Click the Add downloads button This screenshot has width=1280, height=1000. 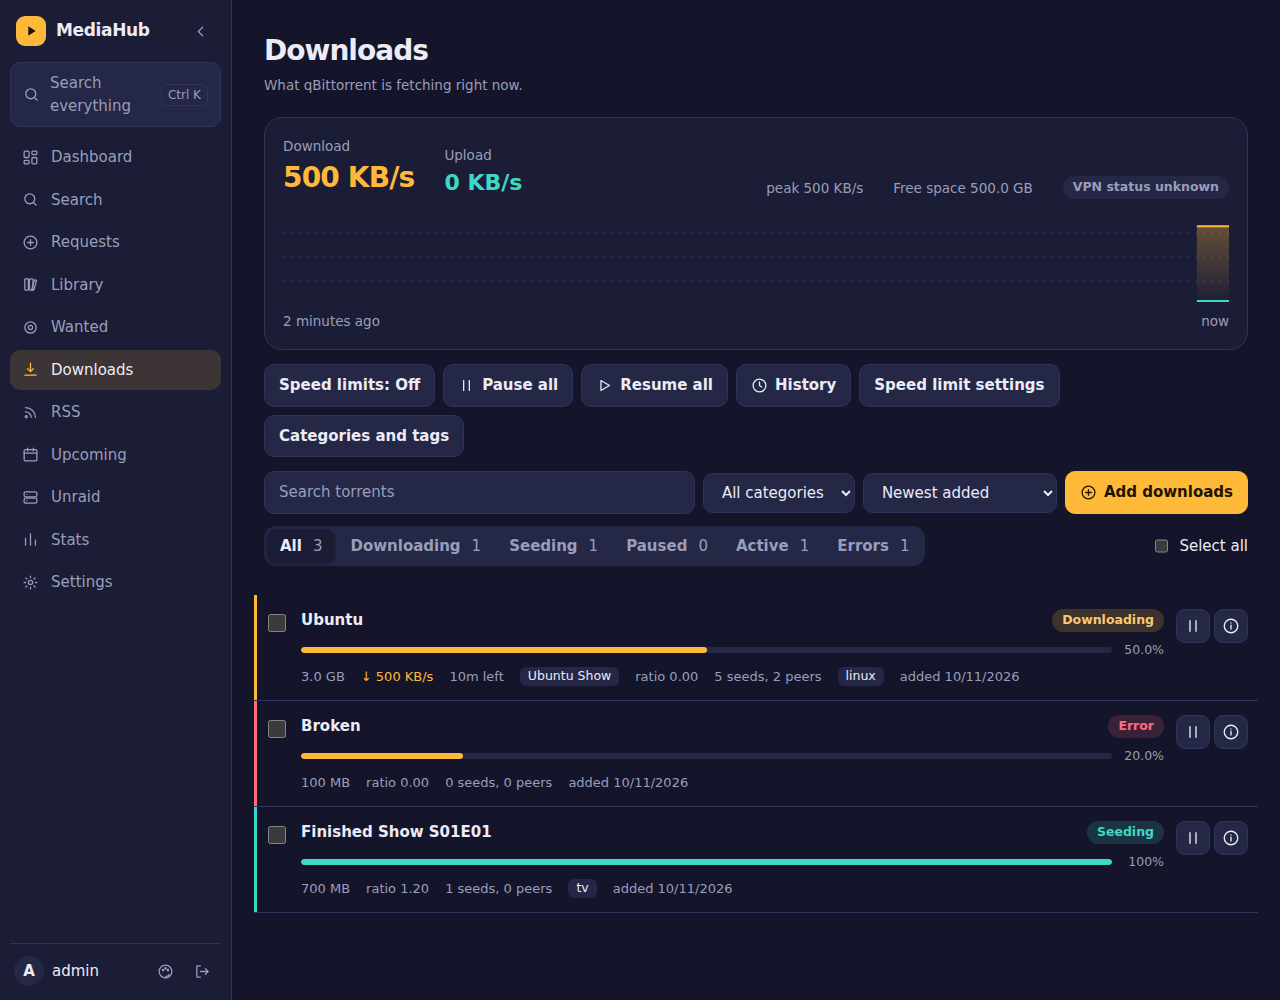point(1156,492)
